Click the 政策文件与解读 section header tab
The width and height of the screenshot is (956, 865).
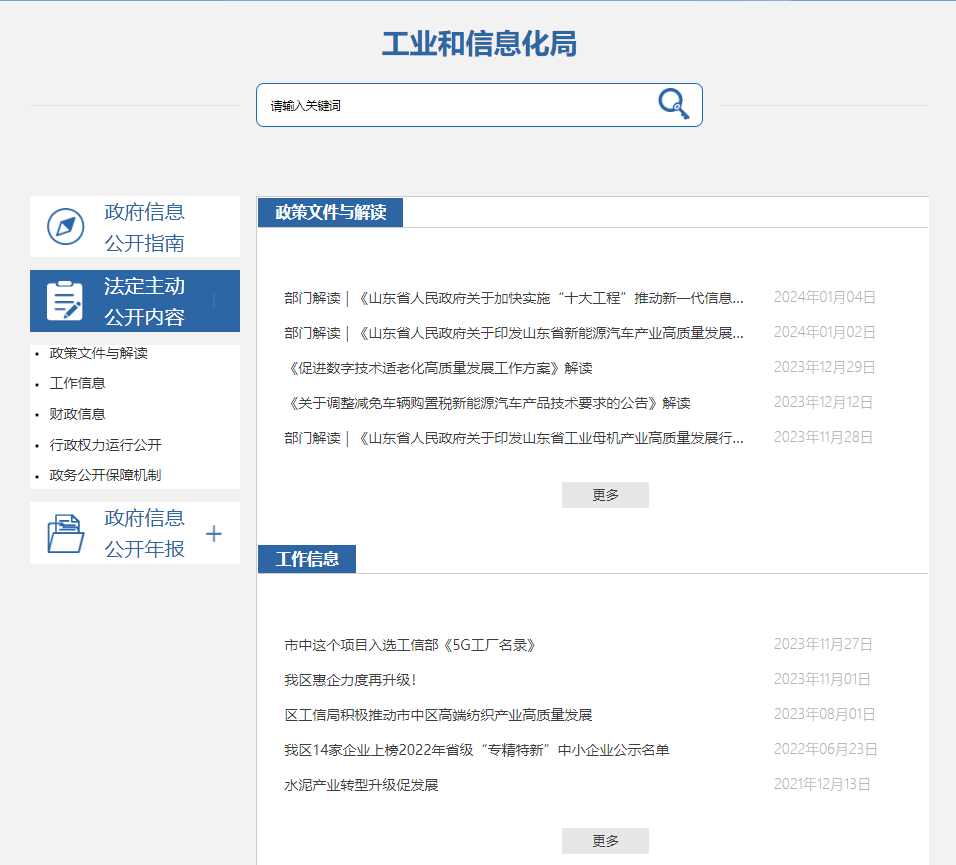pos(330,212)
